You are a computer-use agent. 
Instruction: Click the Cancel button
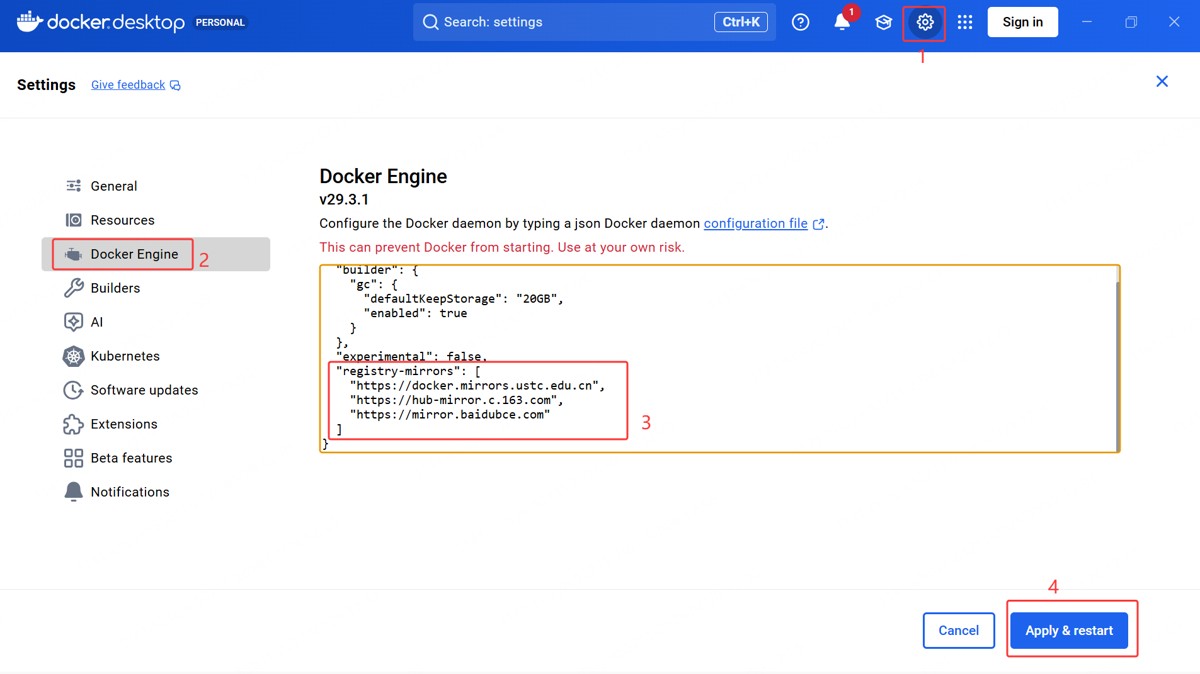coord(958,630)
